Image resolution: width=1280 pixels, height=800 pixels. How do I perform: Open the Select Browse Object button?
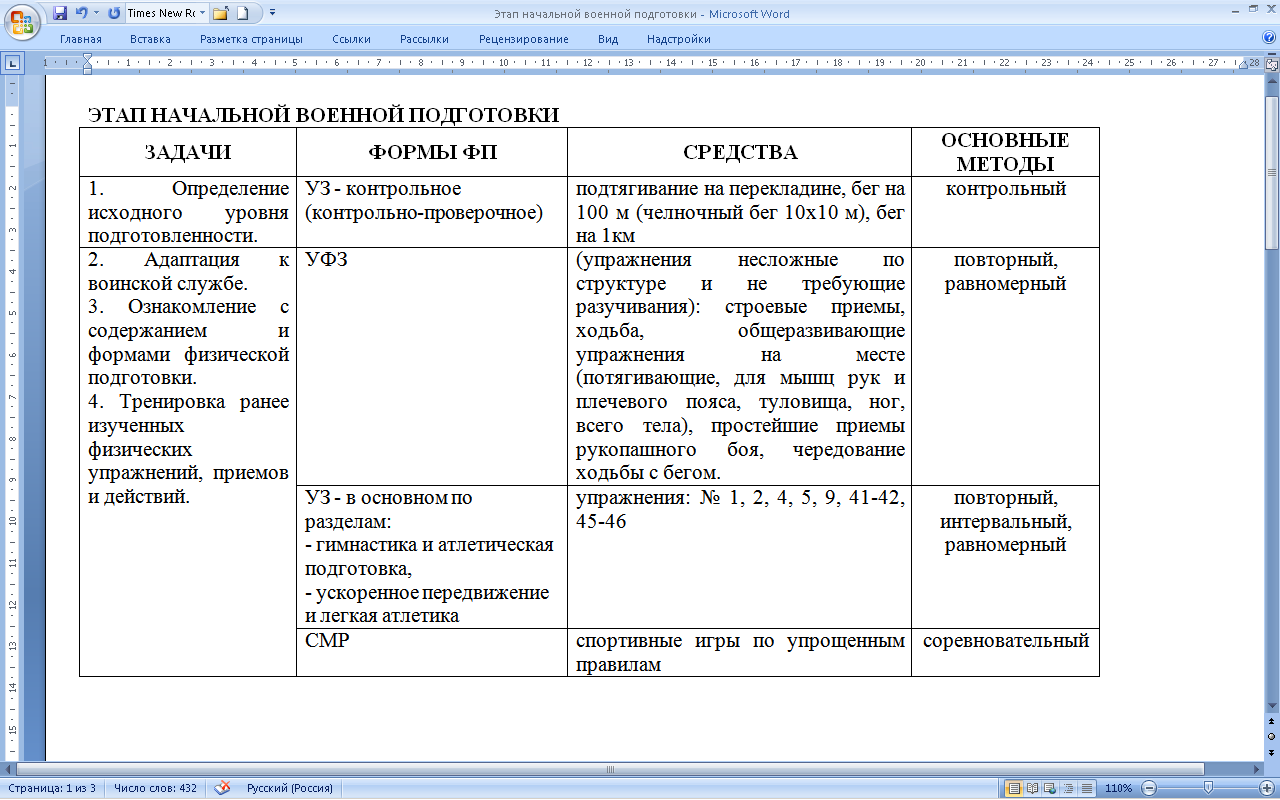pyautogui.click(x=1271, y=737)
